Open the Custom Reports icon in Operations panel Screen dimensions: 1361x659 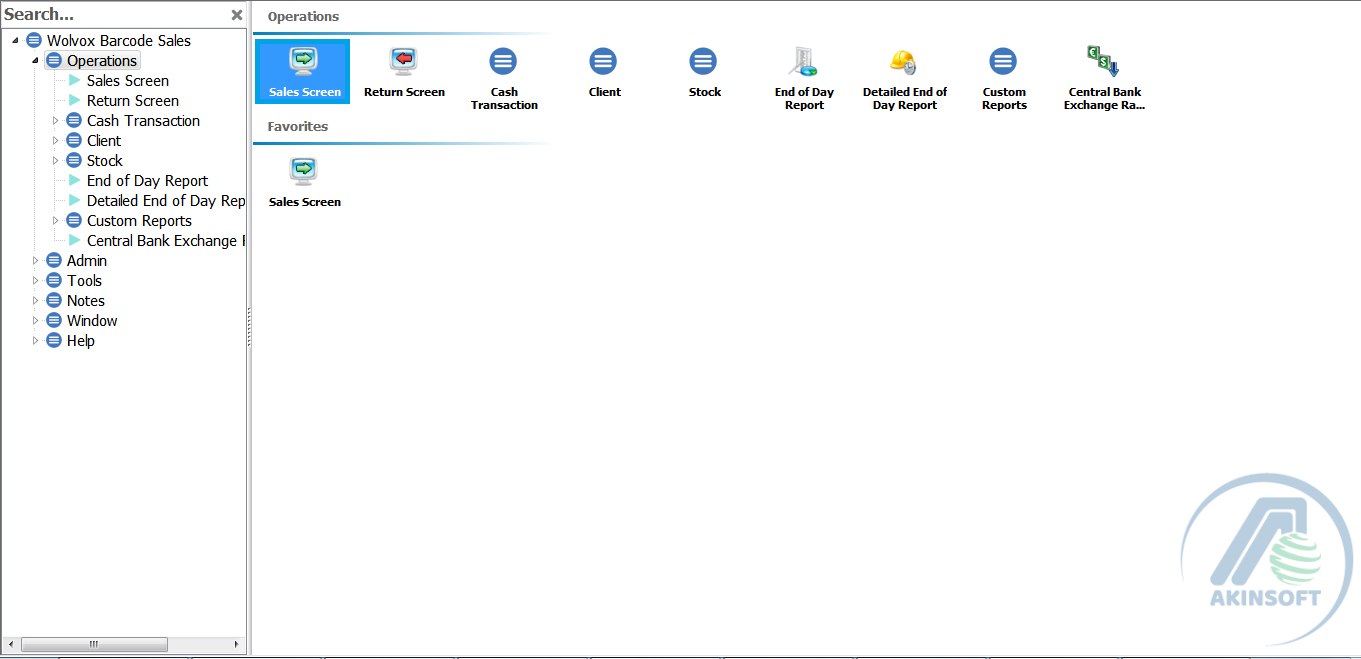point(1004,78)
